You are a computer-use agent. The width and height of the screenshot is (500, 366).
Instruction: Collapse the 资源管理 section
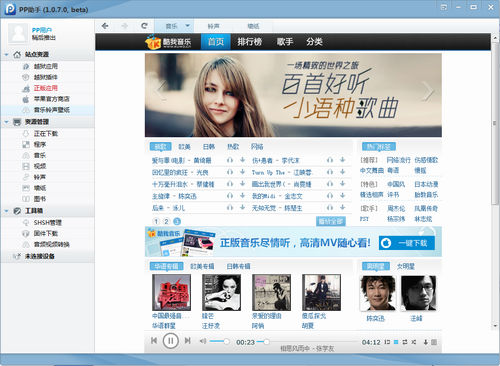pyautogui.click(x=6, y=122)
